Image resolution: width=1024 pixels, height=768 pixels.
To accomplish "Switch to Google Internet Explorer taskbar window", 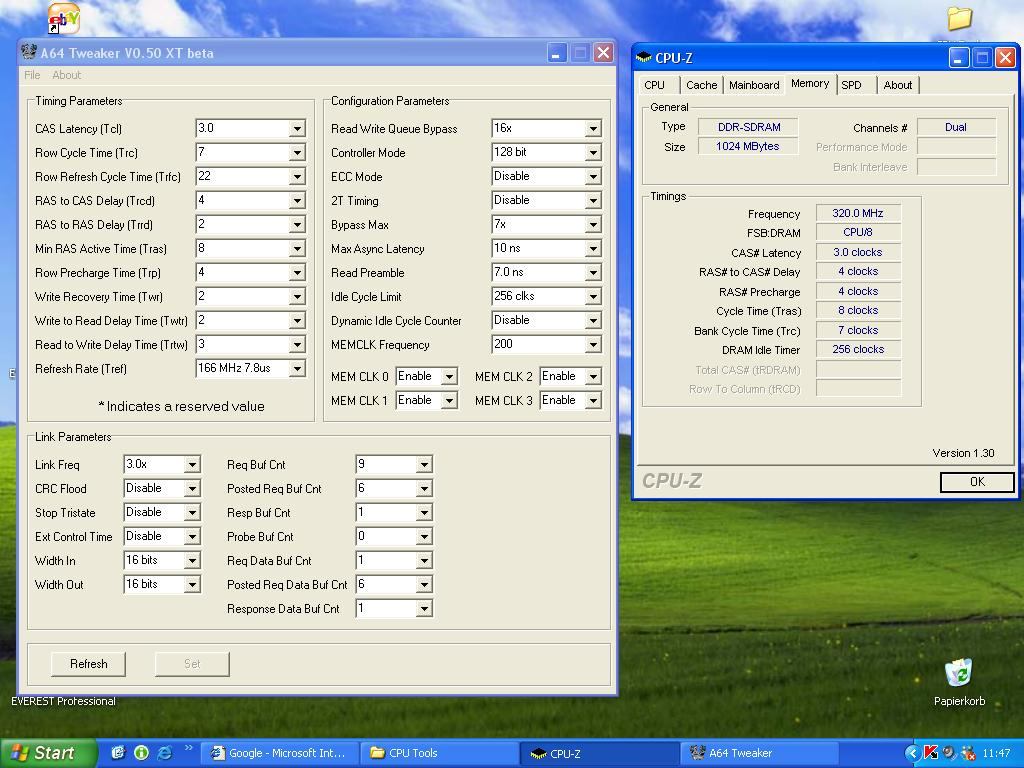I will click(x=280, y=753).
